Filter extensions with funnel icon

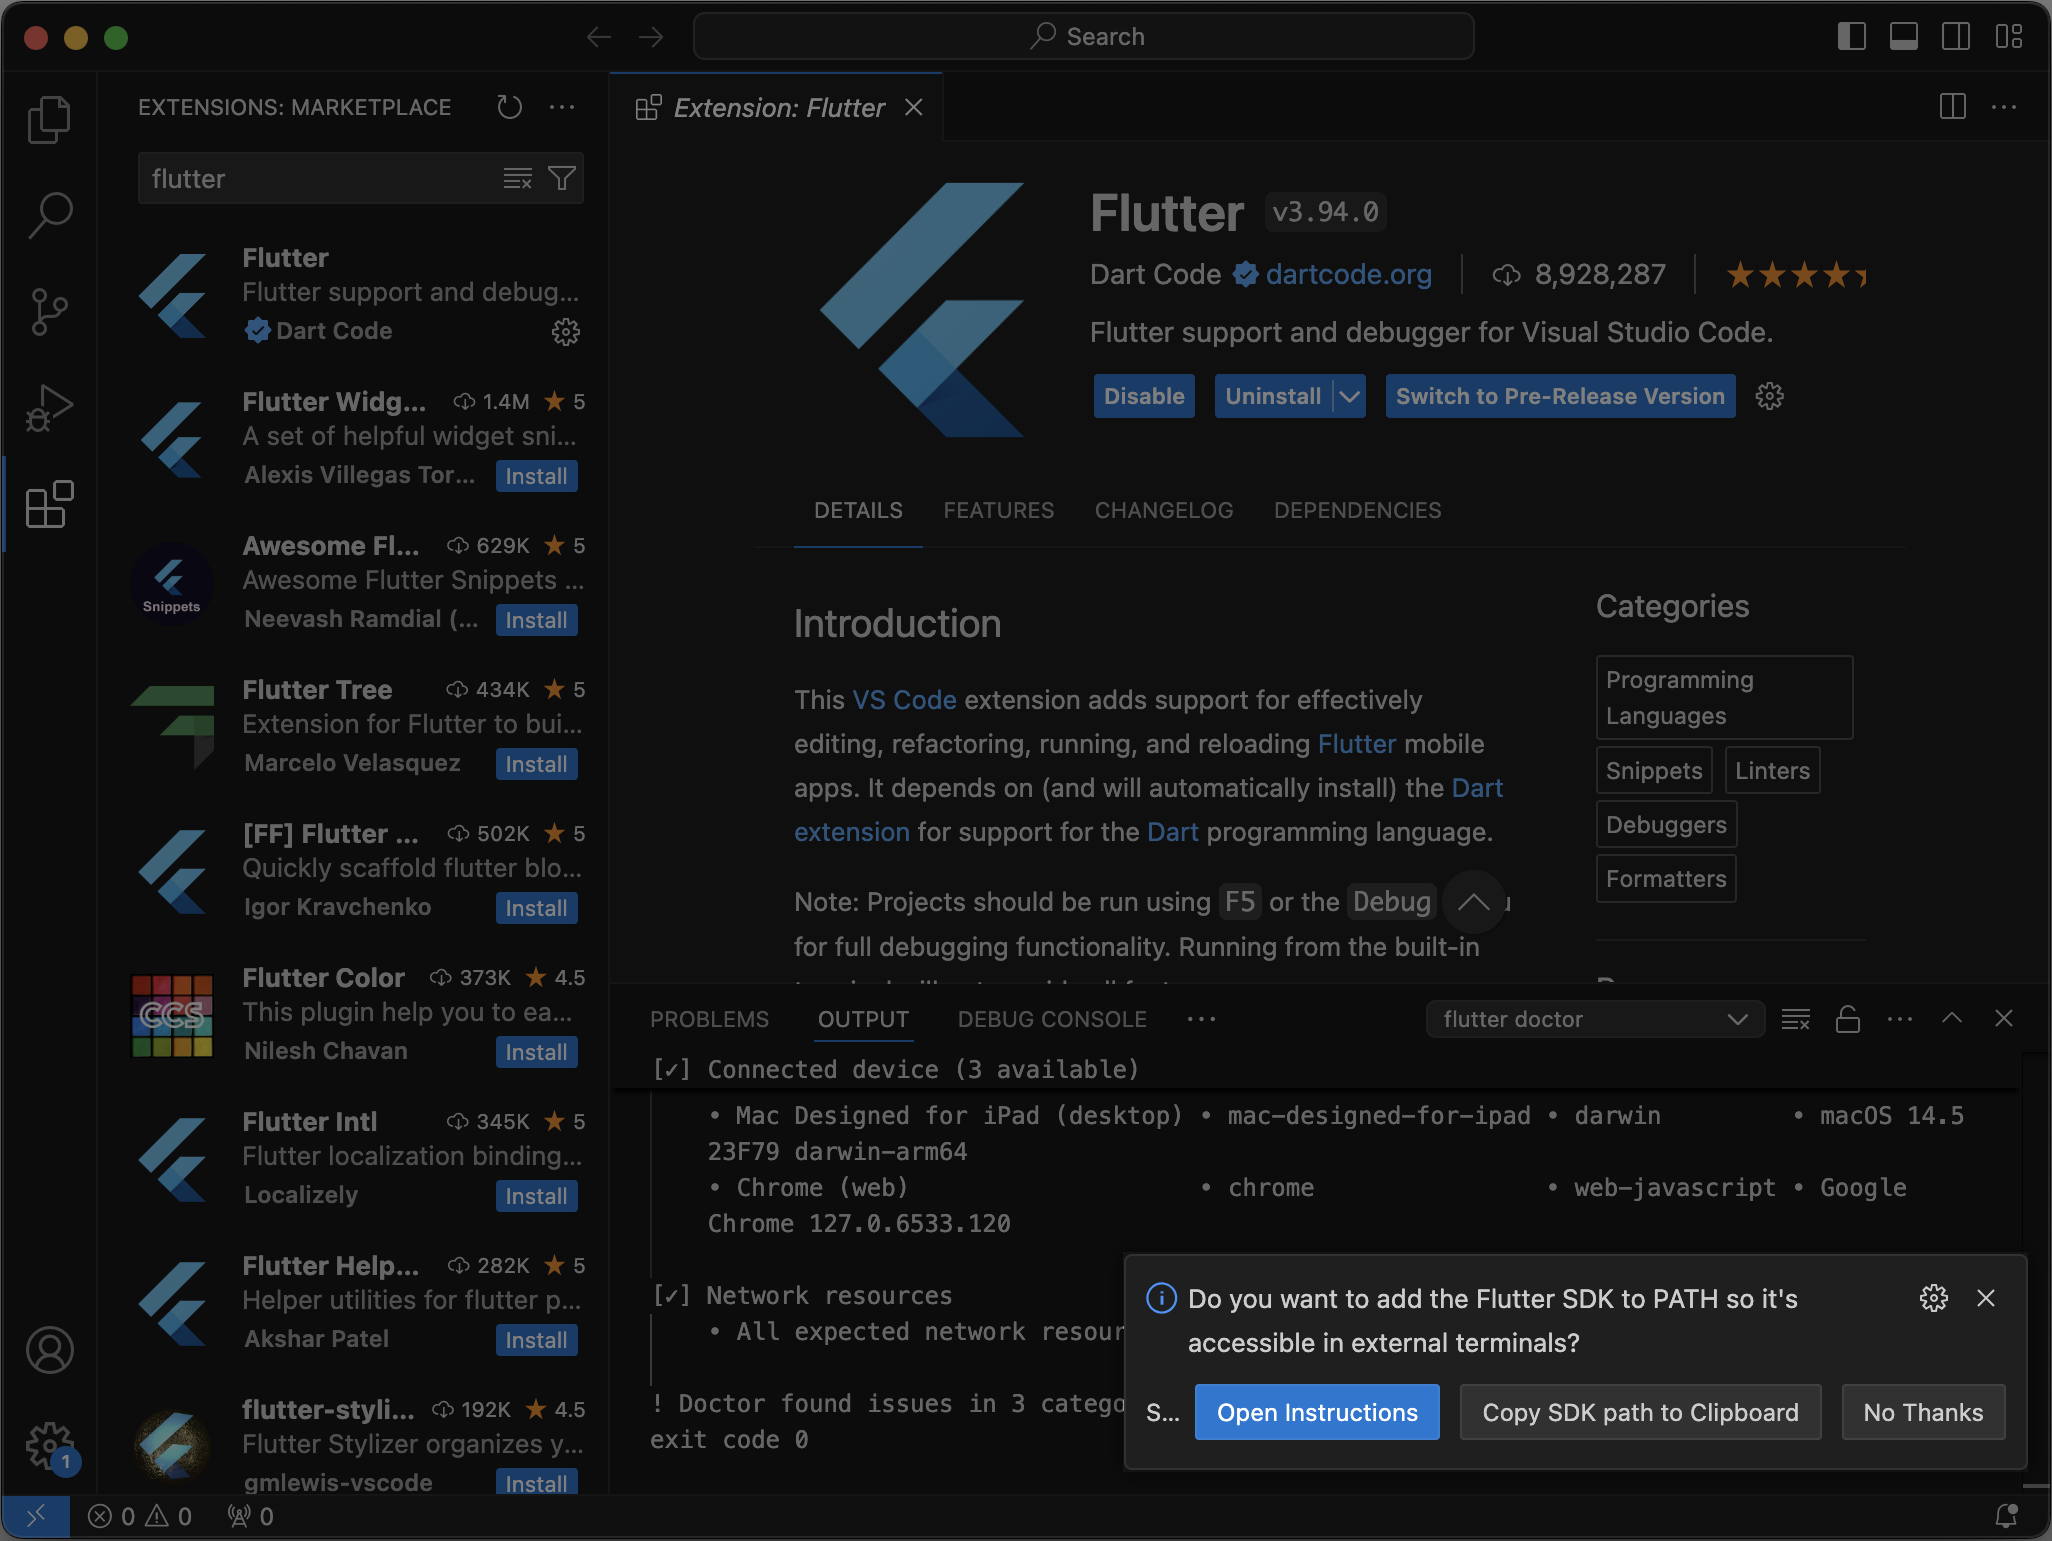(562, 179)
